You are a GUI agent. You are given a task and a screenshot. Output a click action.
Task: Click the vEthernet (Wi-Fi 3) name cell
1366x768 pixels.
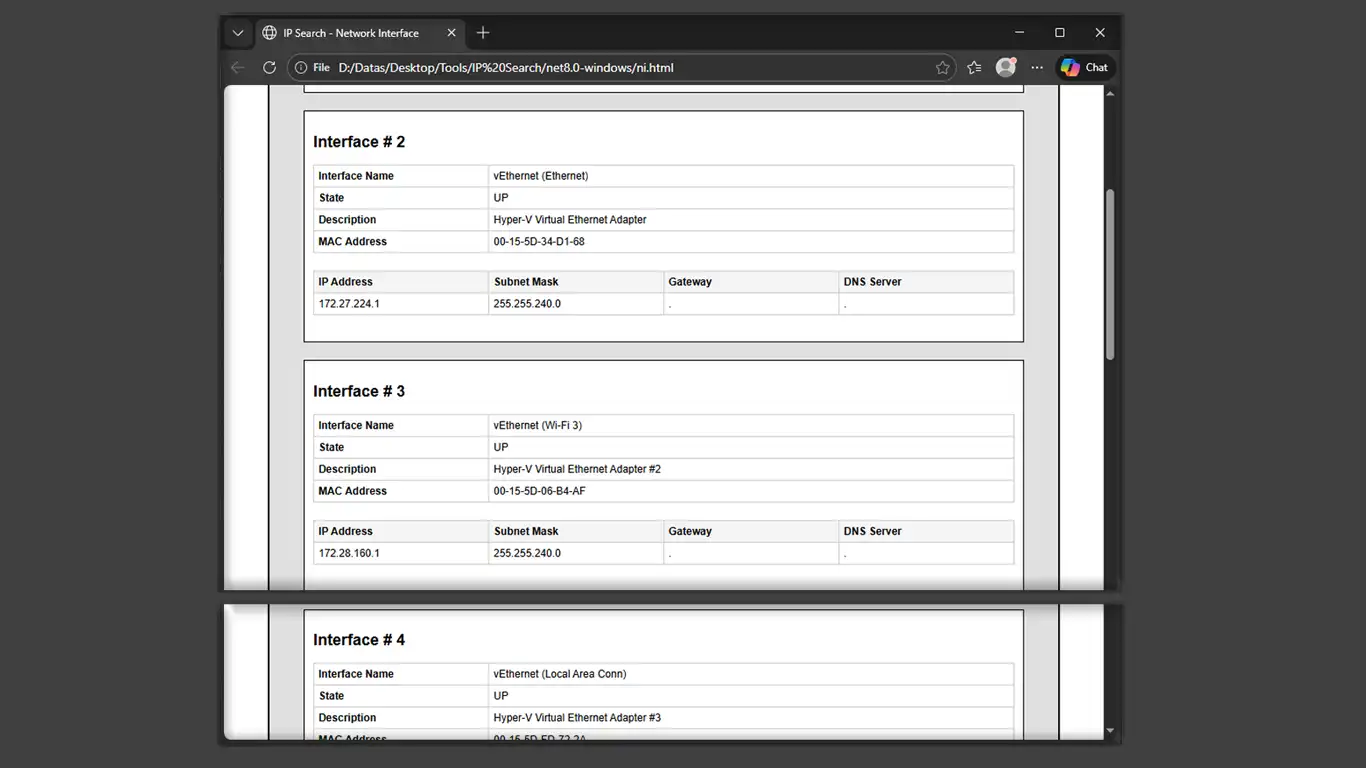click(751, 425)
